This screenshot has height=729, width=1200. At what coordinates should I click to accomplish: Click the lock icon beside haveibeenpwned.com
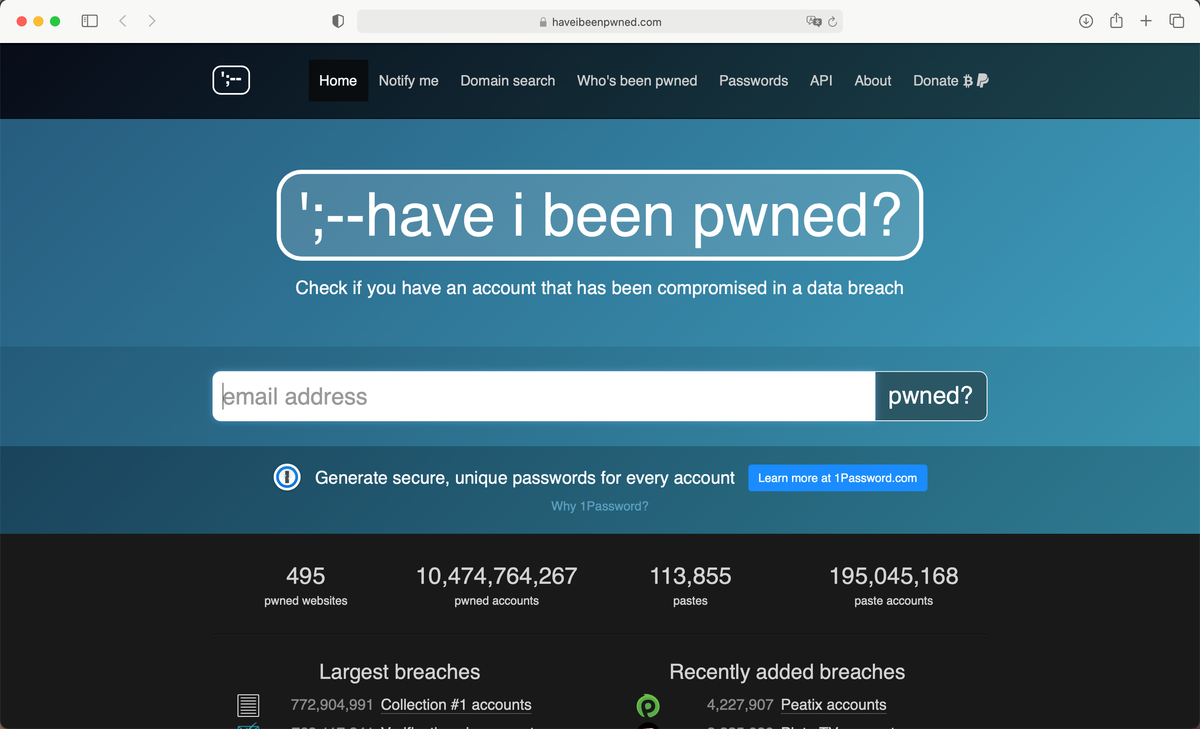click(543, 22)
